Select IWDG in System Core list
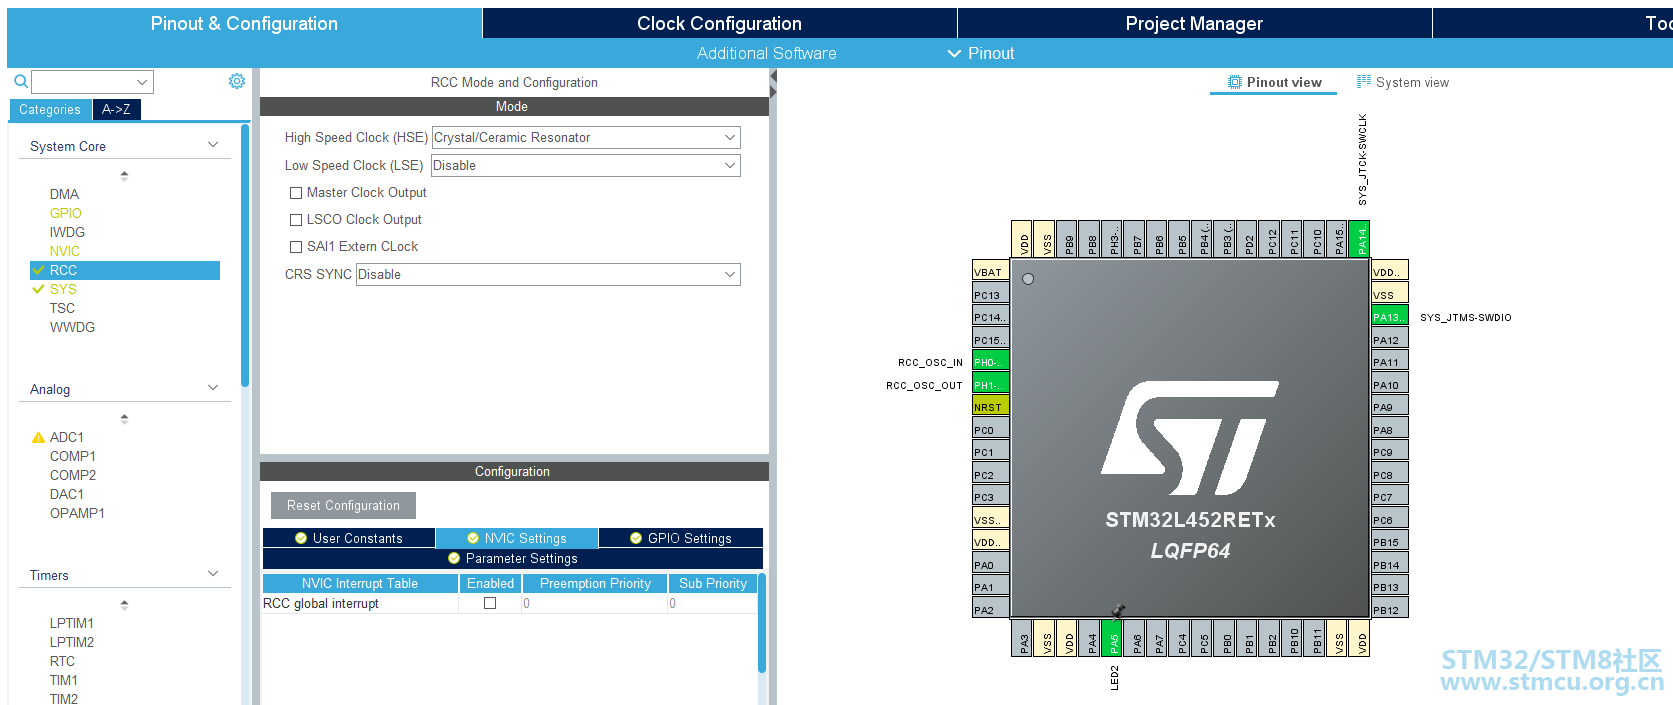Screen dimensions: 1673x705 pos(67,232)
